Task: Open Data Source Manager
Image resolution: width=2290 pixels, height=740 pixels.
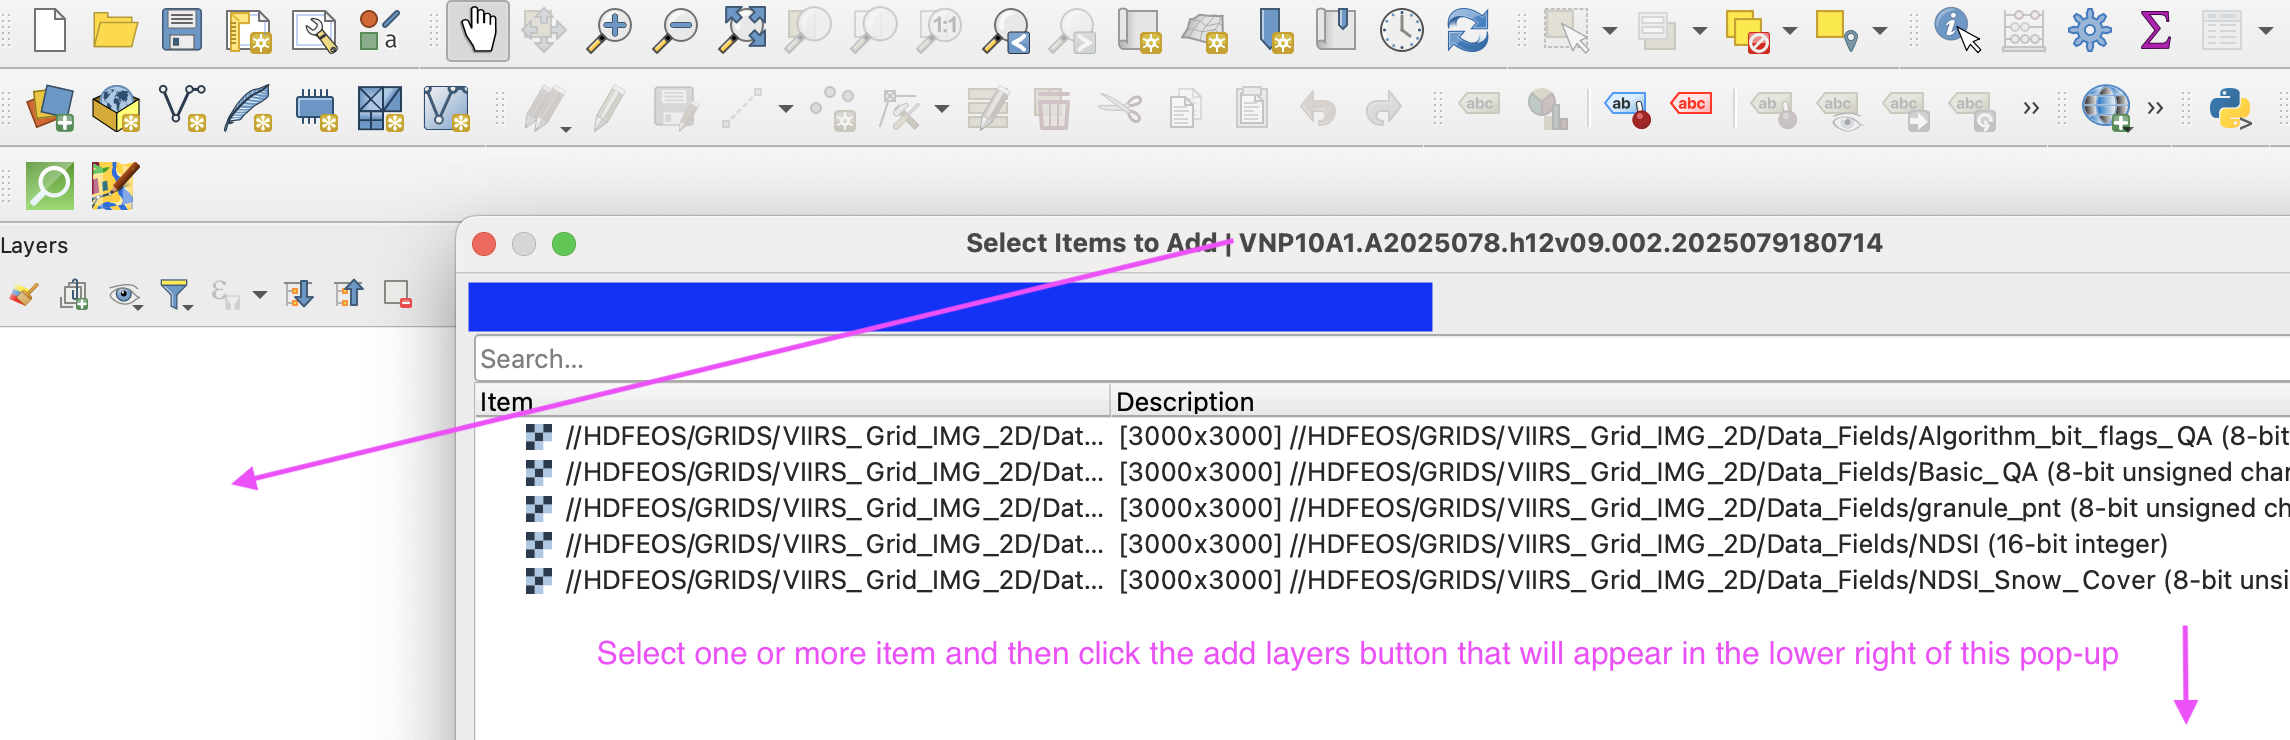Action: (x=50, y=108)
